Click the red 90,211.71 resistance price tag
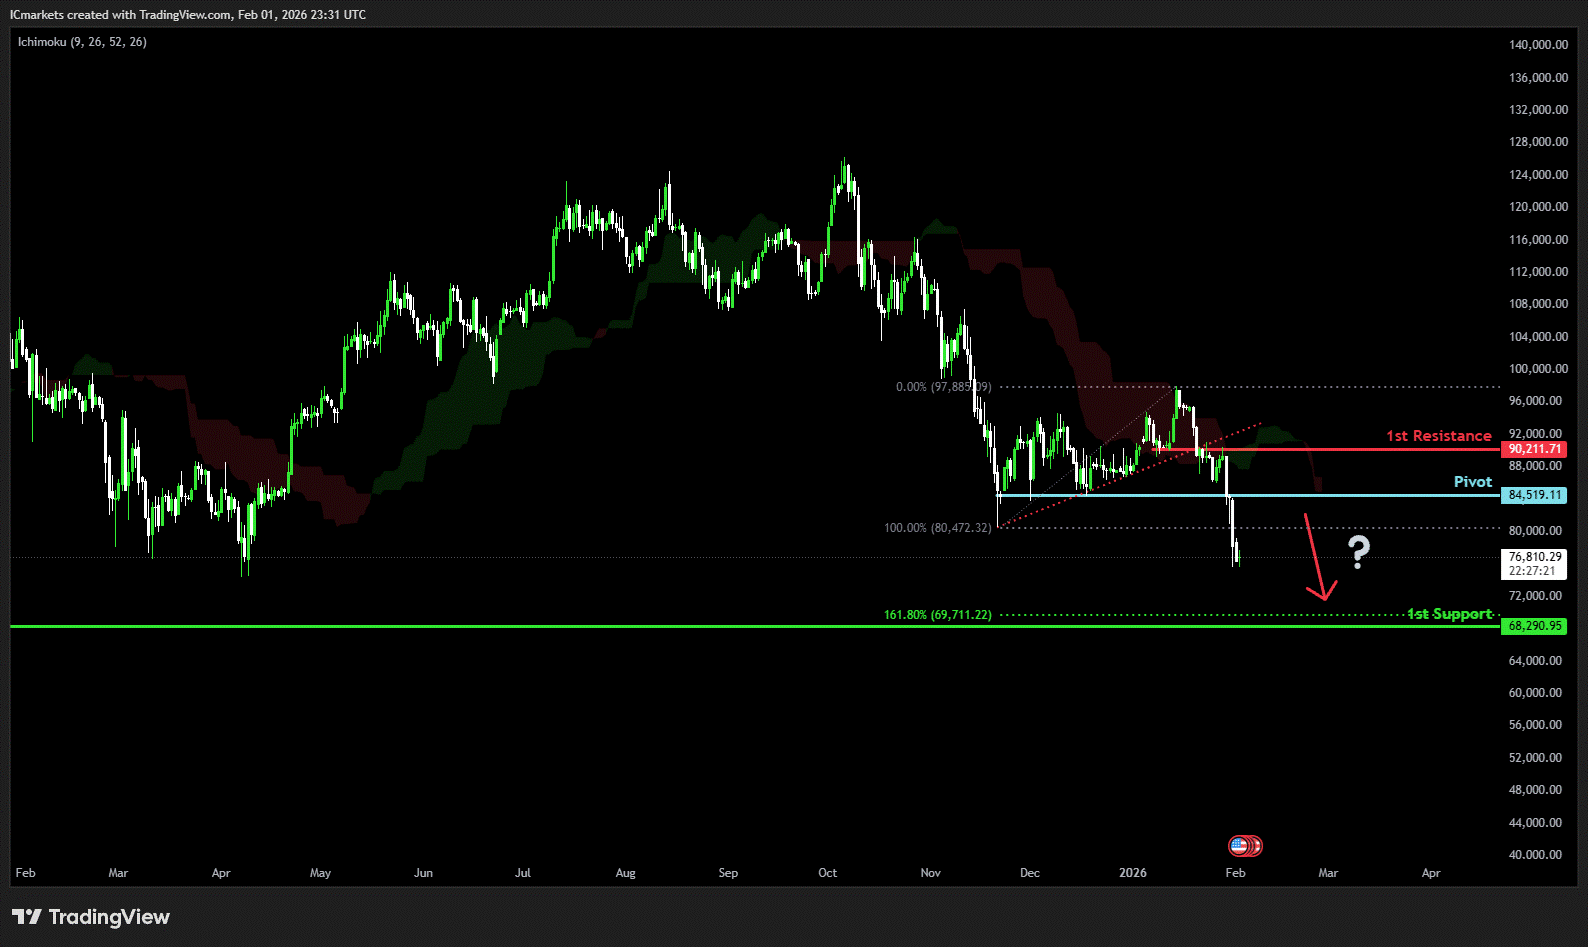 pyautogui.click(x=1534, y=450)
